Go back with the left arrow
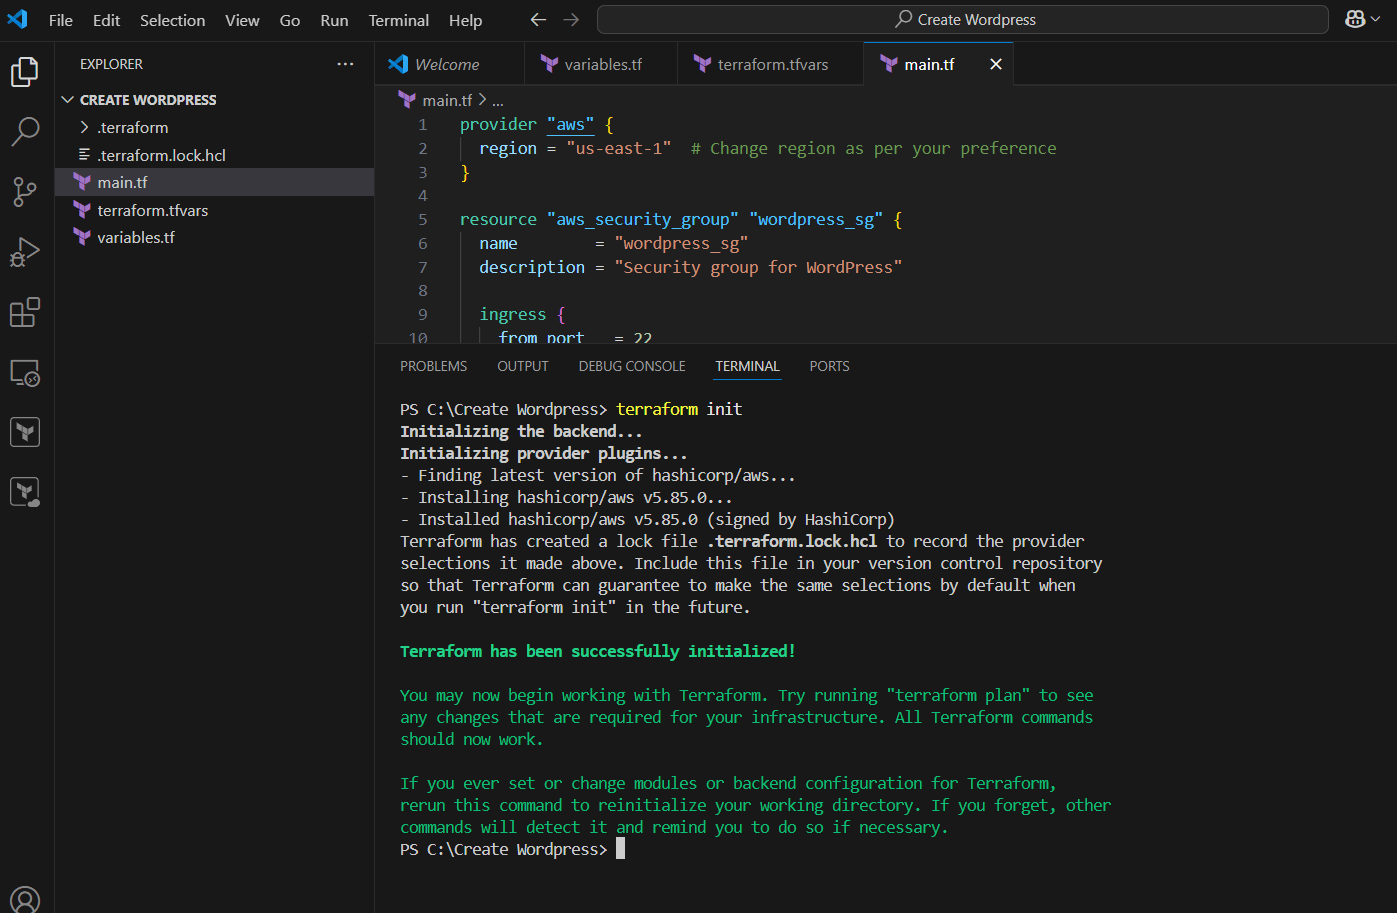Image resolution: width=1397 pixels, height=913 pixels. [x=538, y=19]
